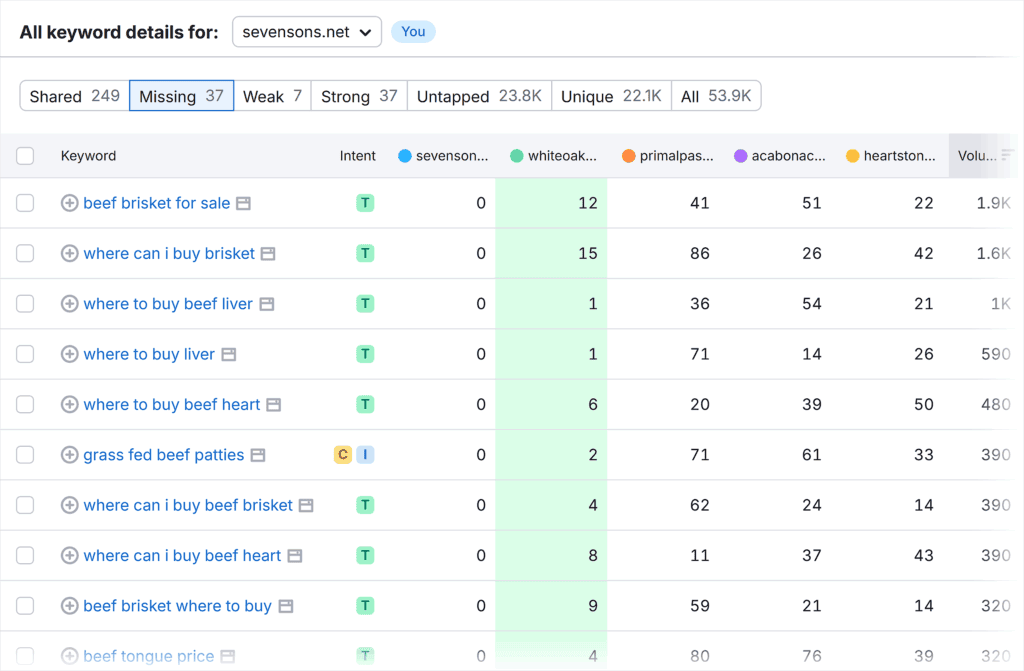Switch to the Shared keywords tab
The image size is (1024, 671).
point(73,96)
